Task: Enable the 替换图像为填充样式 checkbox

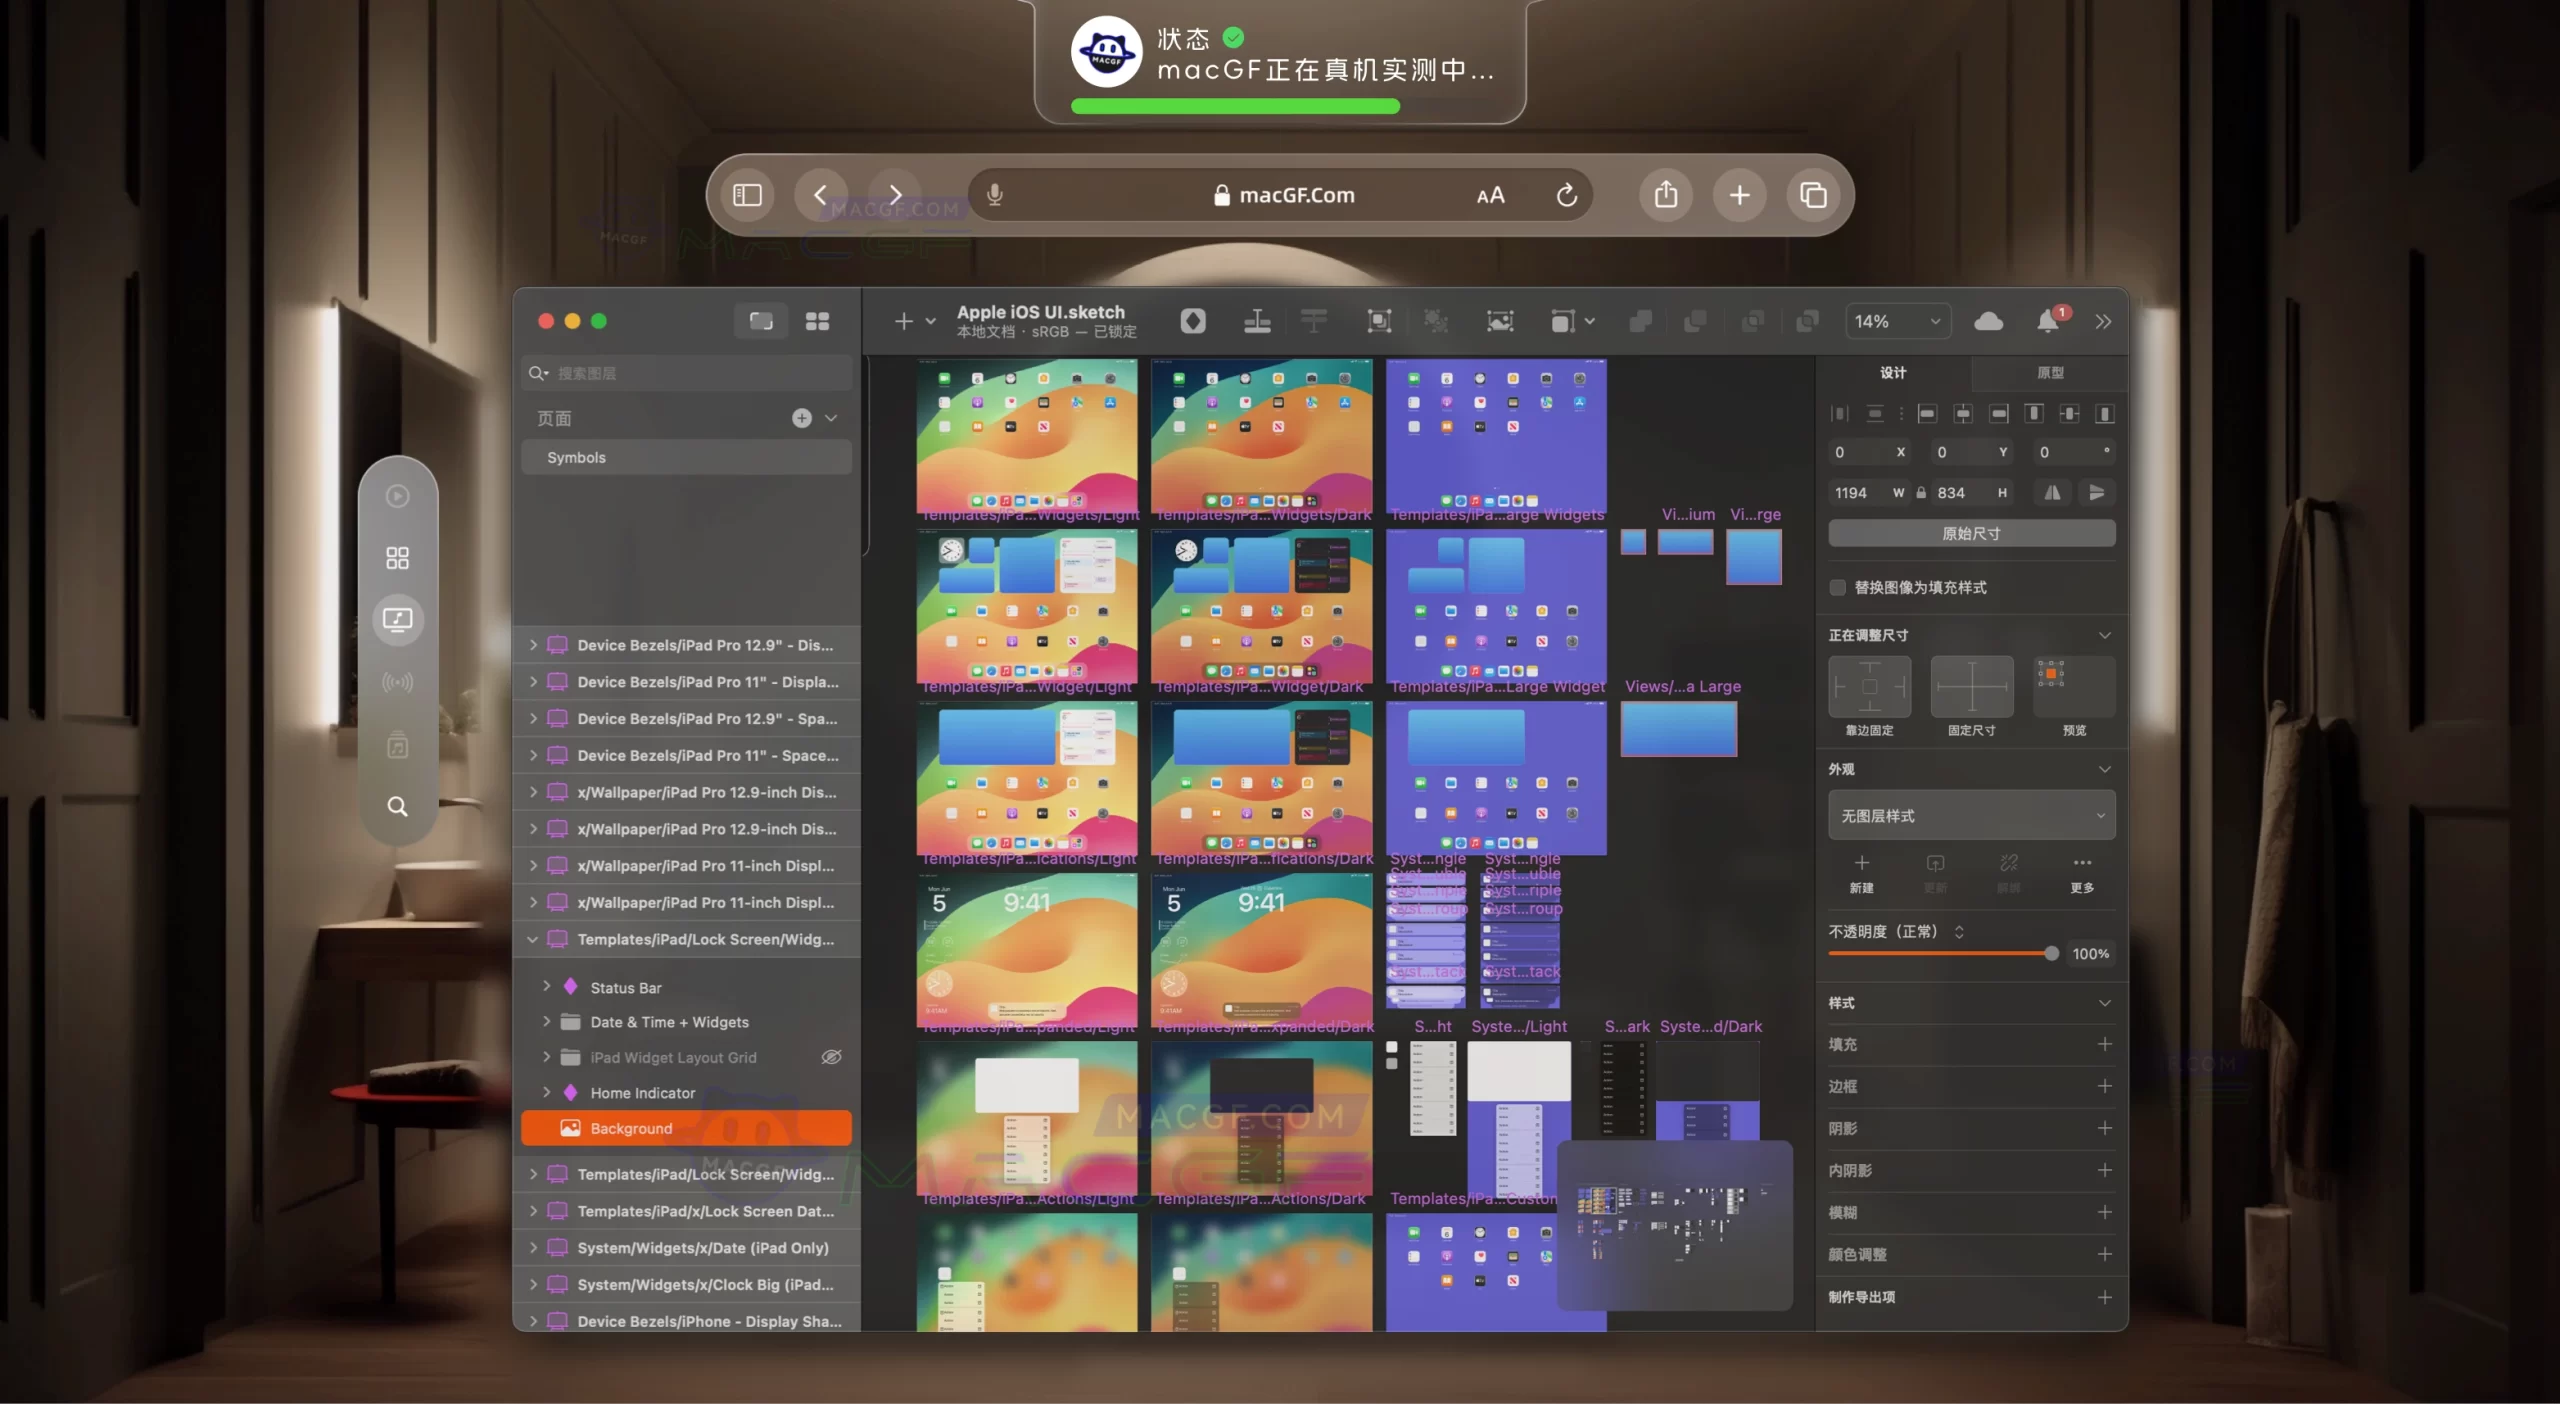Action: [x=1838, y=587]
